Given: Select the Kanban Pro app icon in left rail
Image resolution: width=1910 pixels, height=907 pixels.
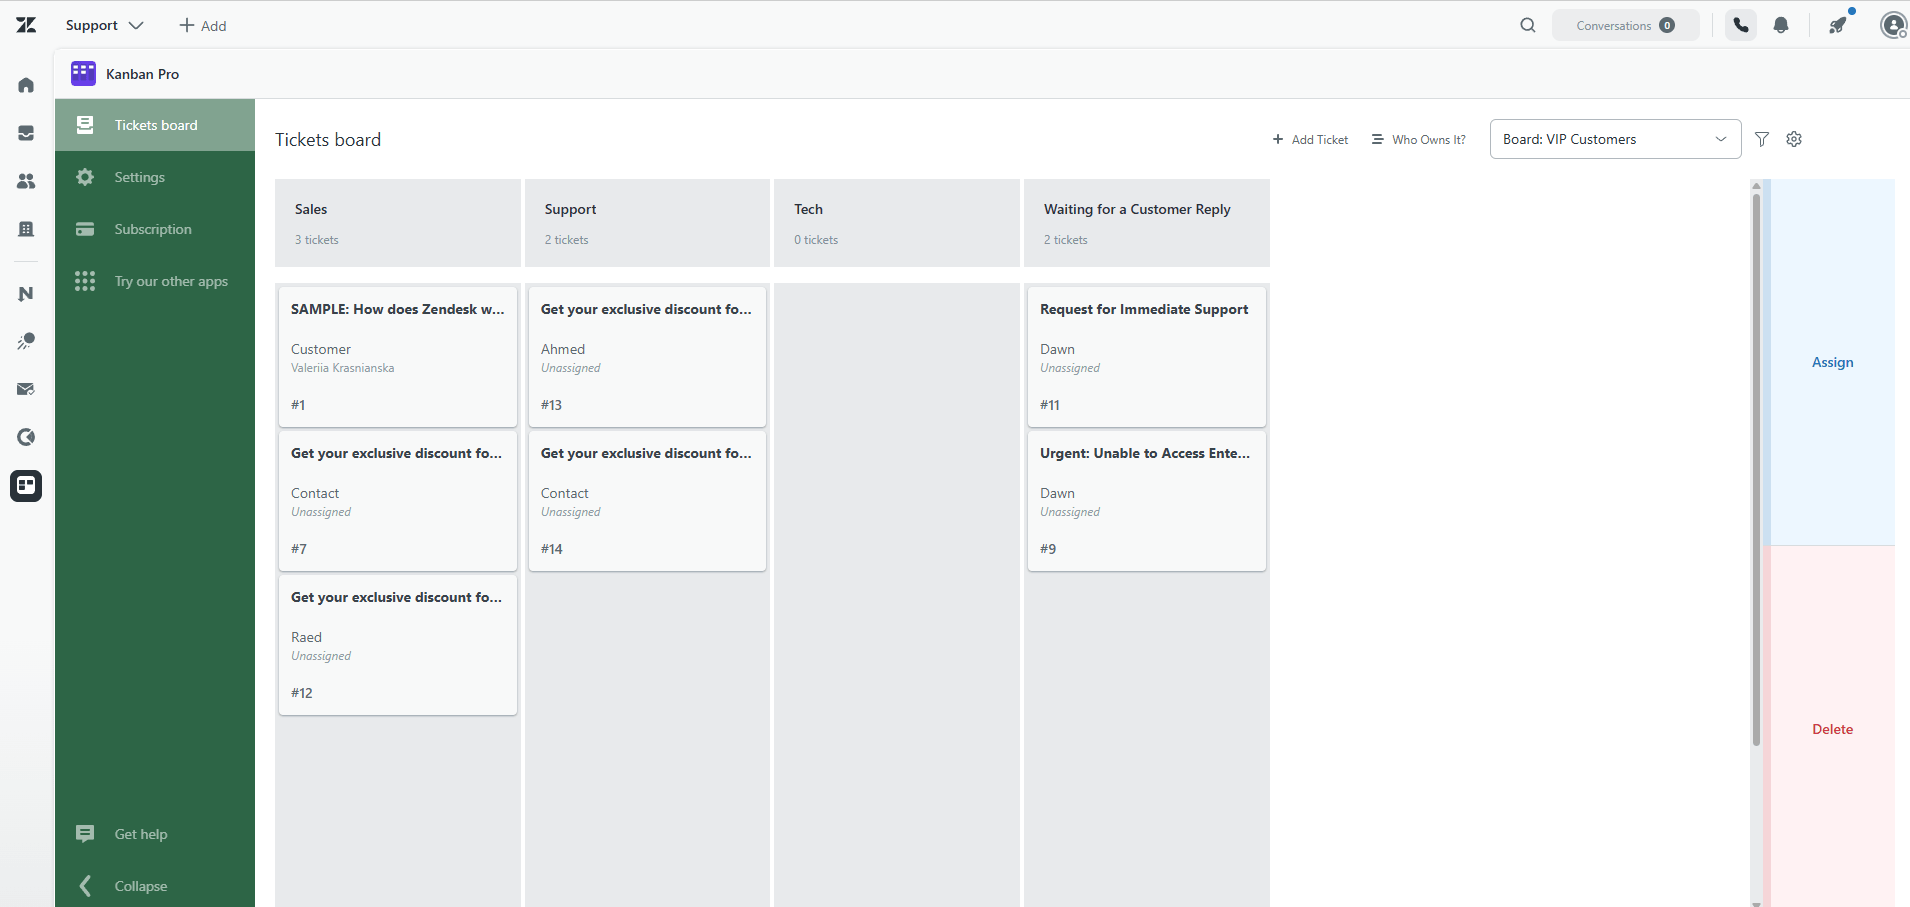Looking at the screenshot, I should pyautogui.click(x=26, y=485).
